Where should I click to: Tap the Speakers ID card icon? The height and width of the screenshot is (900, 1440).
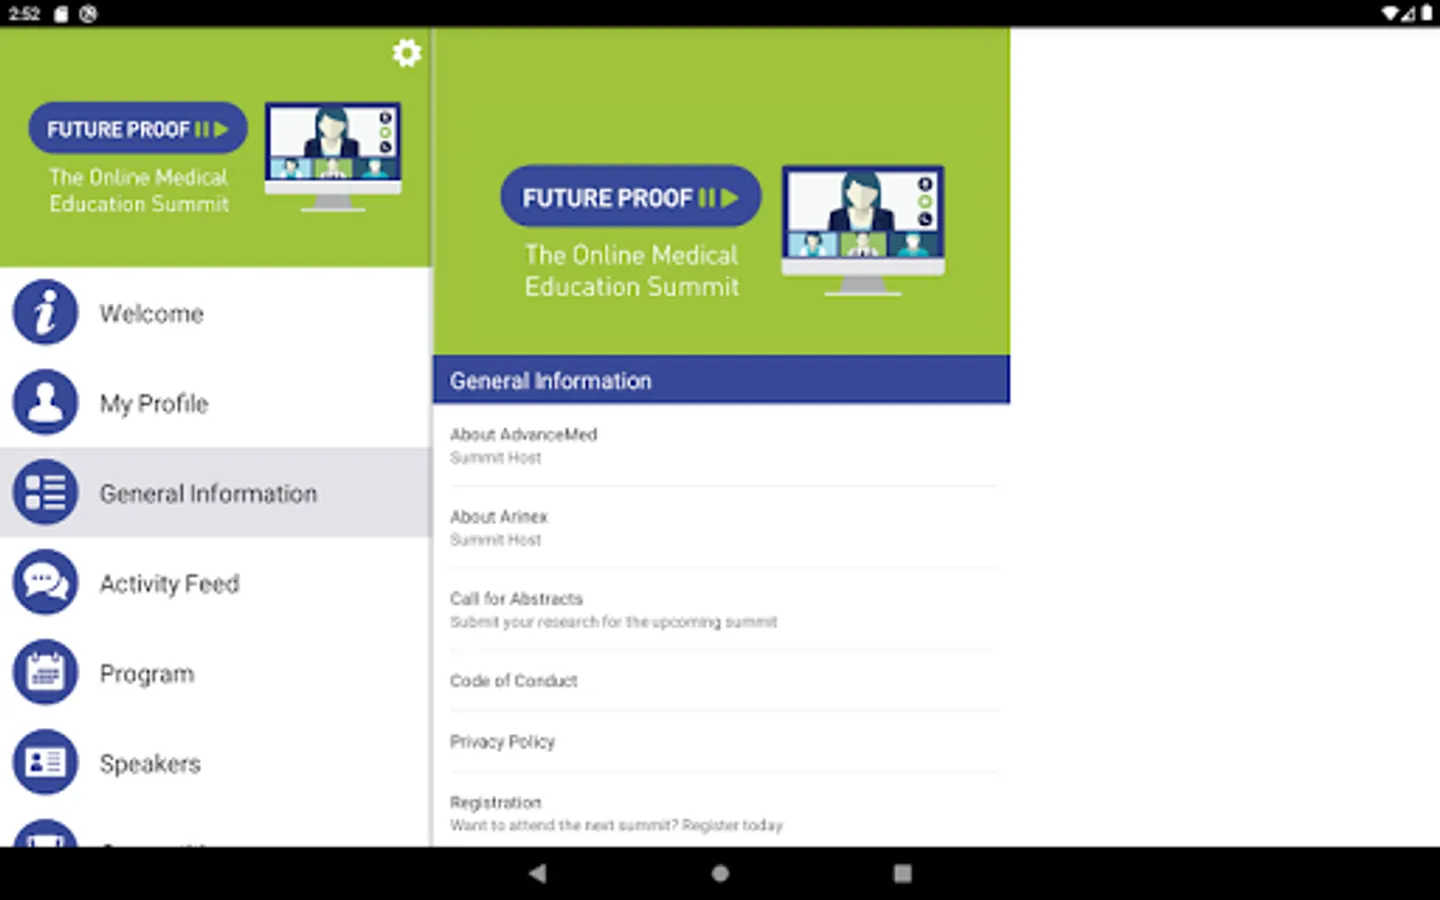(45, 763)
